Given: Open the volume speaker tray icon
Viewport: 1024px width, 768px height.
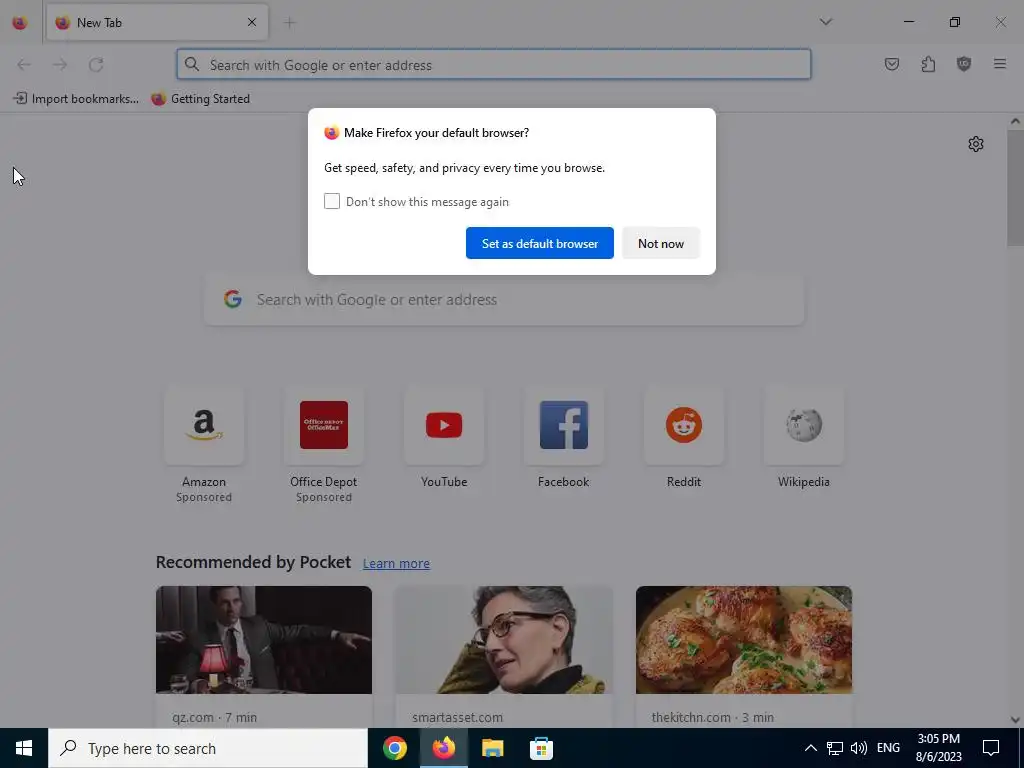Looking at the screenshot, I should coord(859,748).
